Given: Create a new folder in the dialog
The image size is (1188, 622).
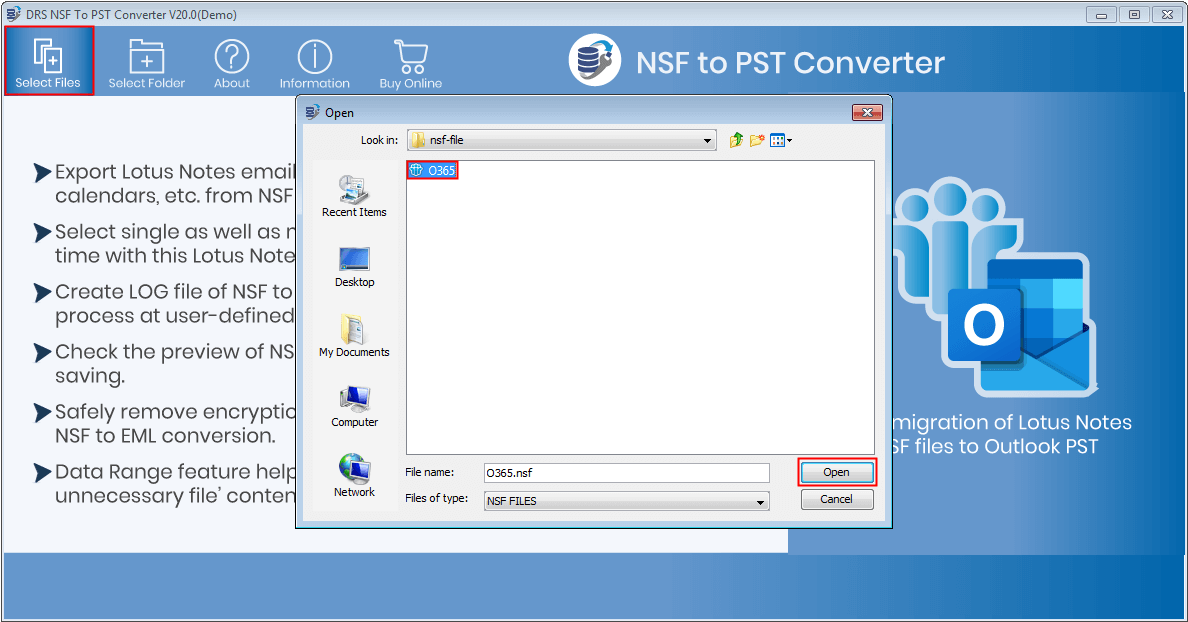Looking at the screenshot, I should (755, 140).
